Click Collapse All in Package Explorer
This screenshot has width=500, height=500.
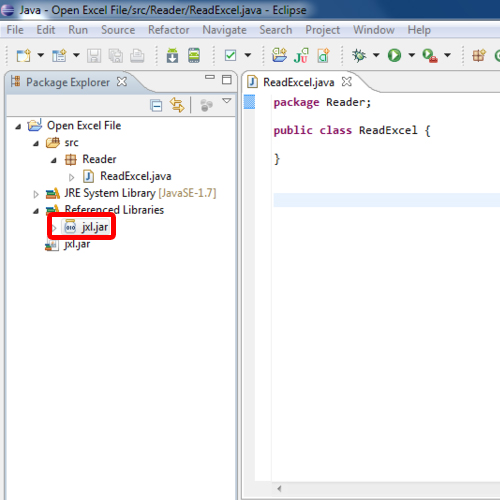coord(156,106)
